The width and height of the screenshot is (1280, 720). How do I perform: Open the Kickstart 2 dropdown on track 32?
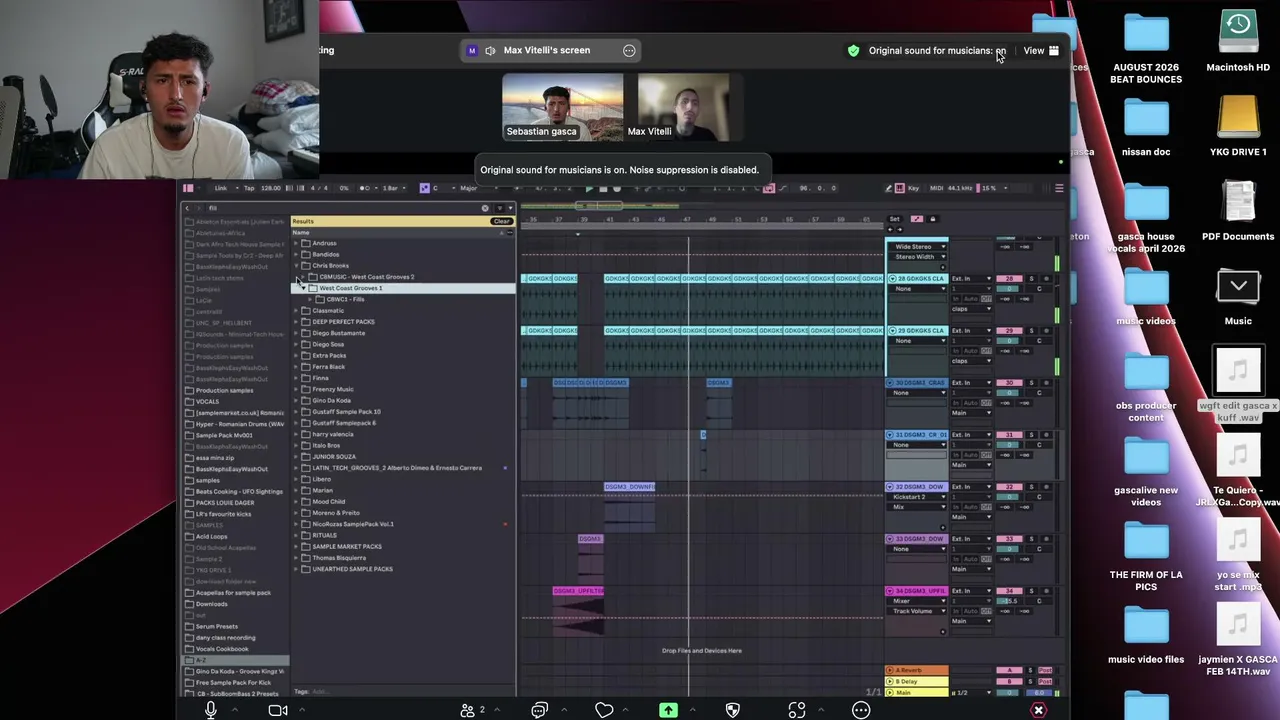coord(919,497)
